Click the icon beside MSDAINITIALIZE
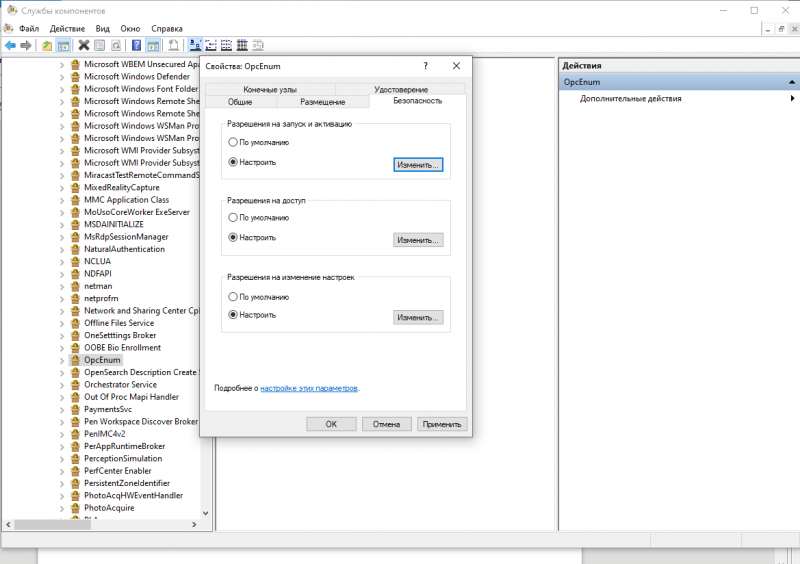 point(74,224)
